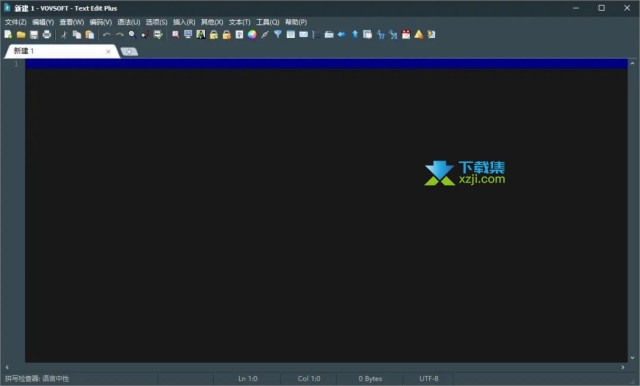This screenshot has width=640, height=386.
Task: Open the 编码(V) menu
Action: click(x=101, y=22)
